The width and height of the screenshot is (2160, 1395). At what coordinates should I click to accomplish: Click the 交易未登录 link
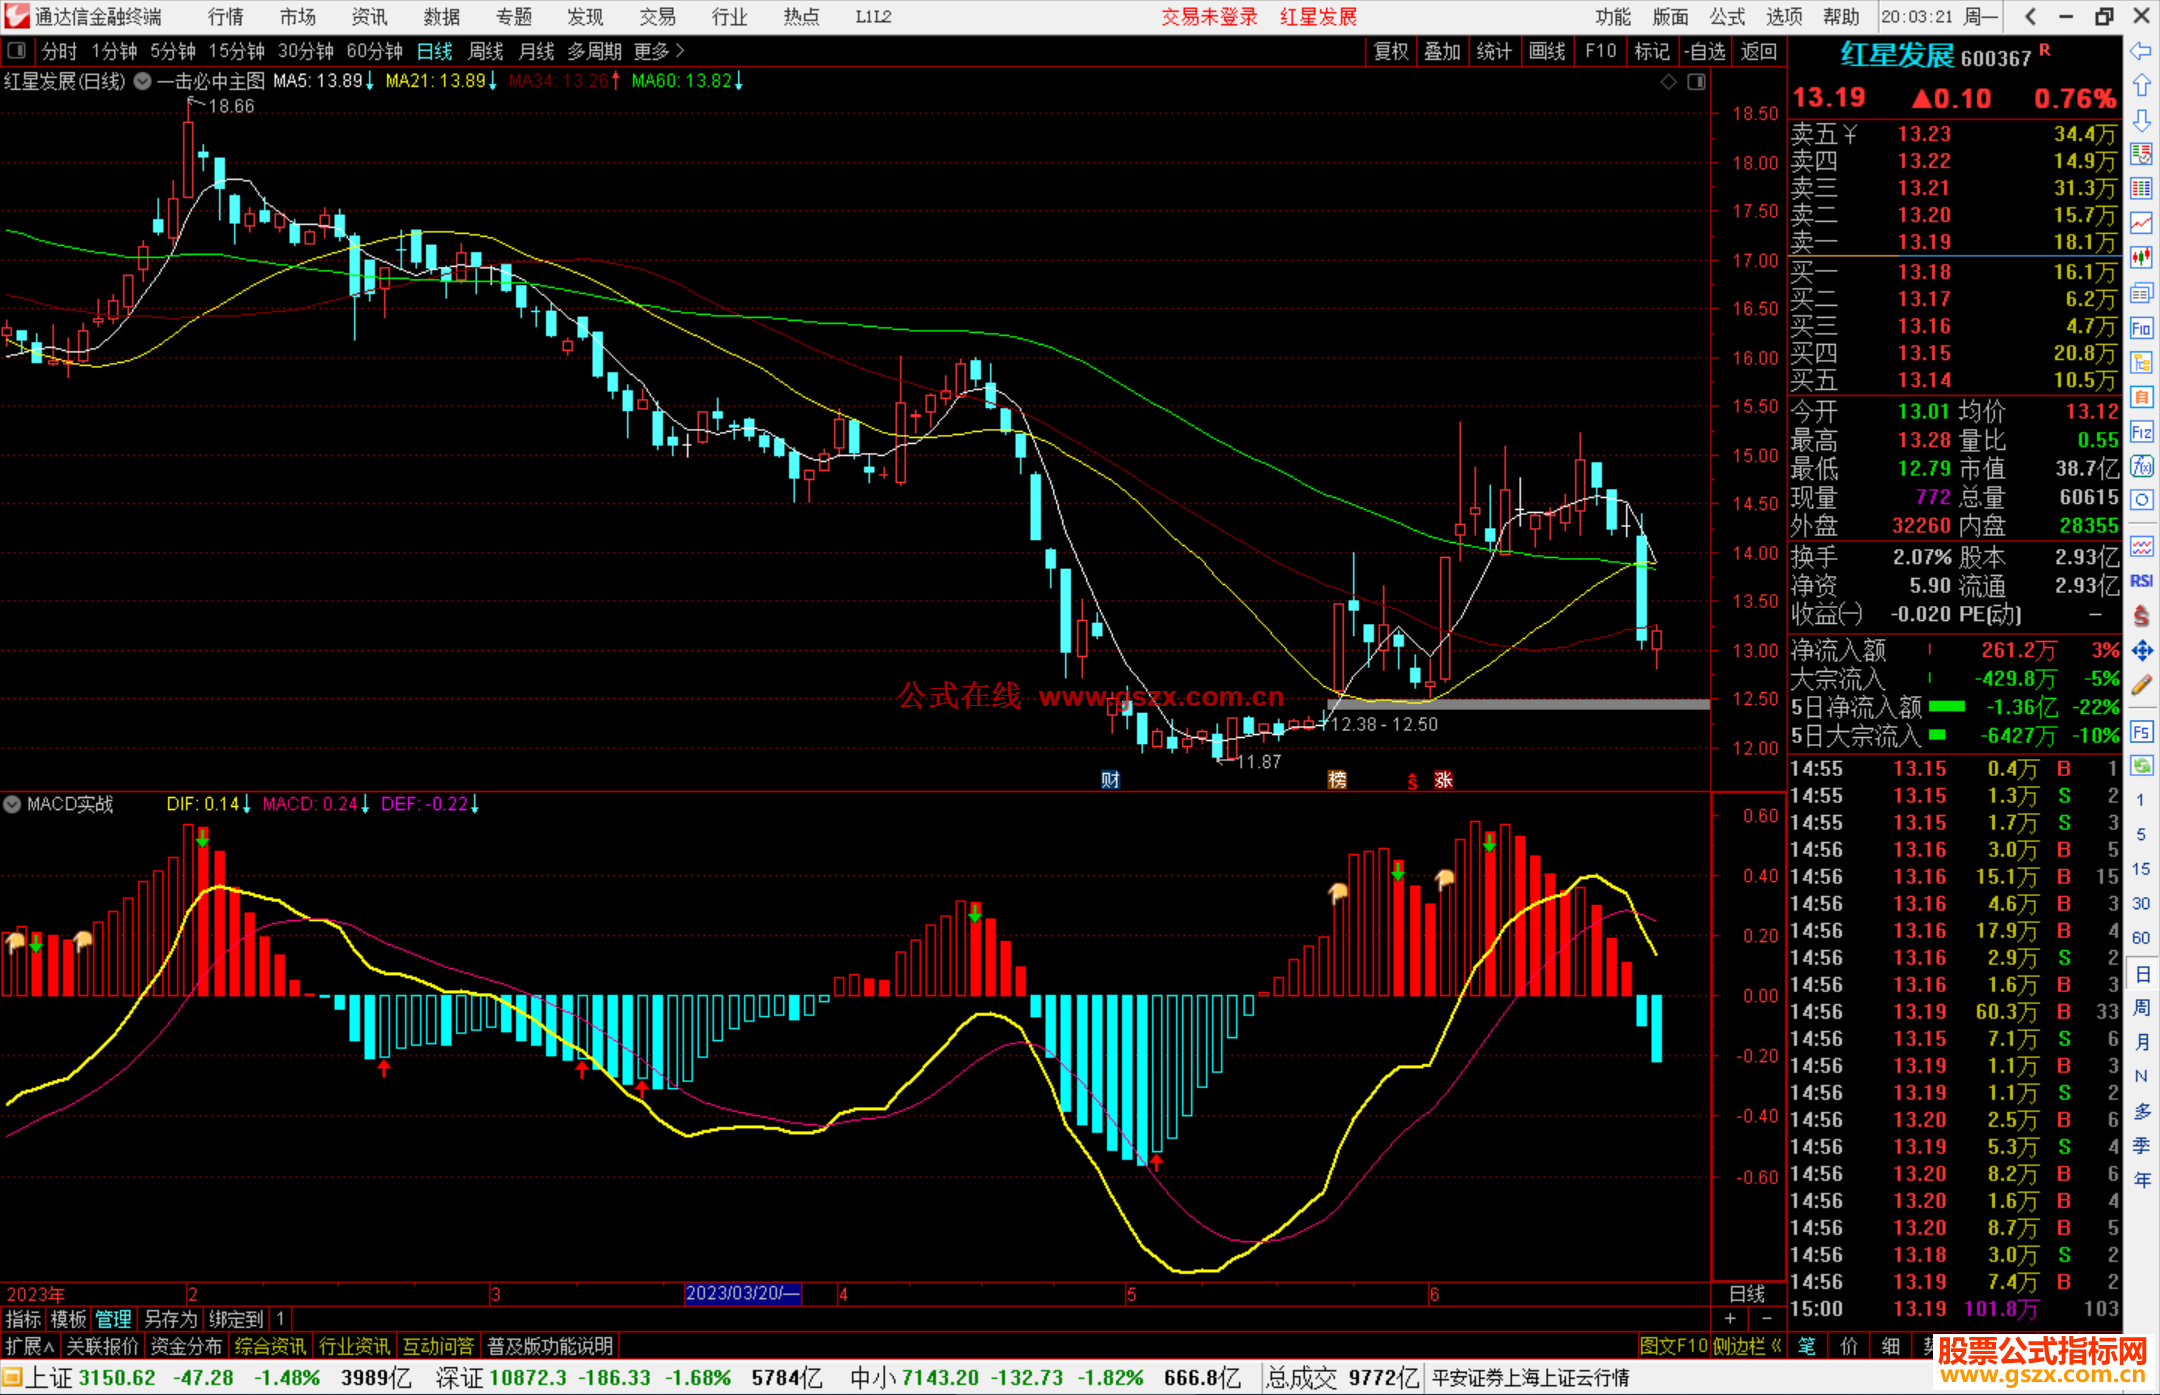(1209, 17)
